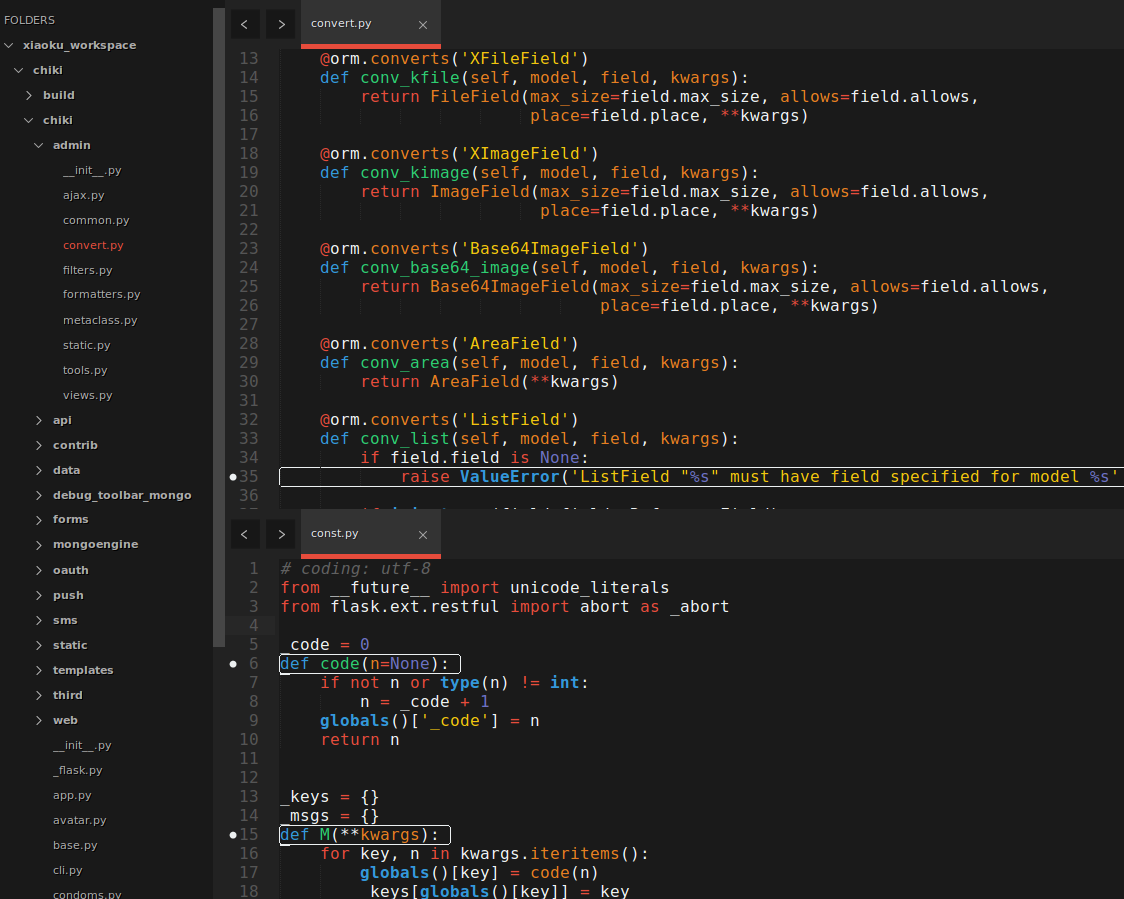
Task: Click the bookmark dot at const.py line 15
Action: [x=233, y=835]
